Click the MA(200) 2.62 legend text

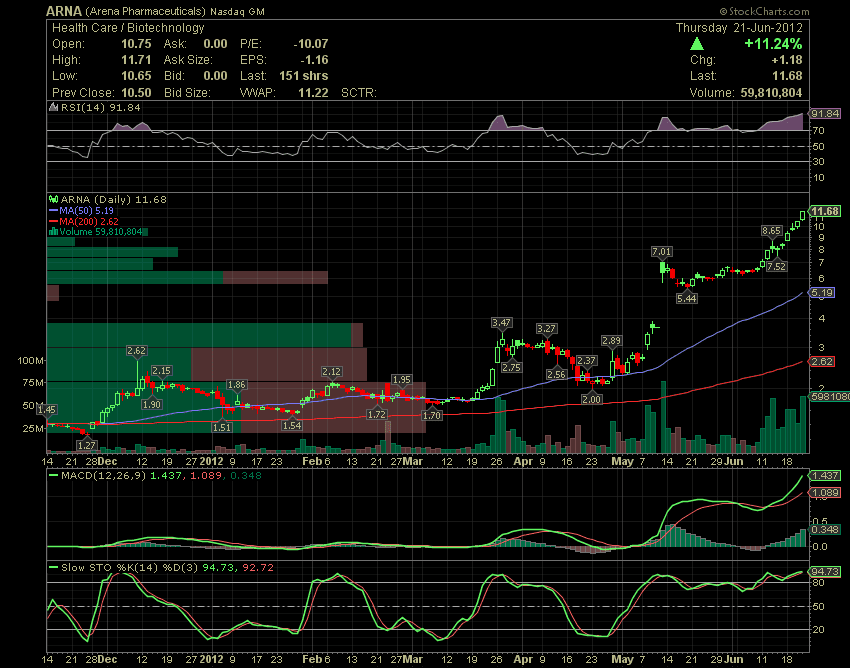pyautogui.click(x=89, y=221)
